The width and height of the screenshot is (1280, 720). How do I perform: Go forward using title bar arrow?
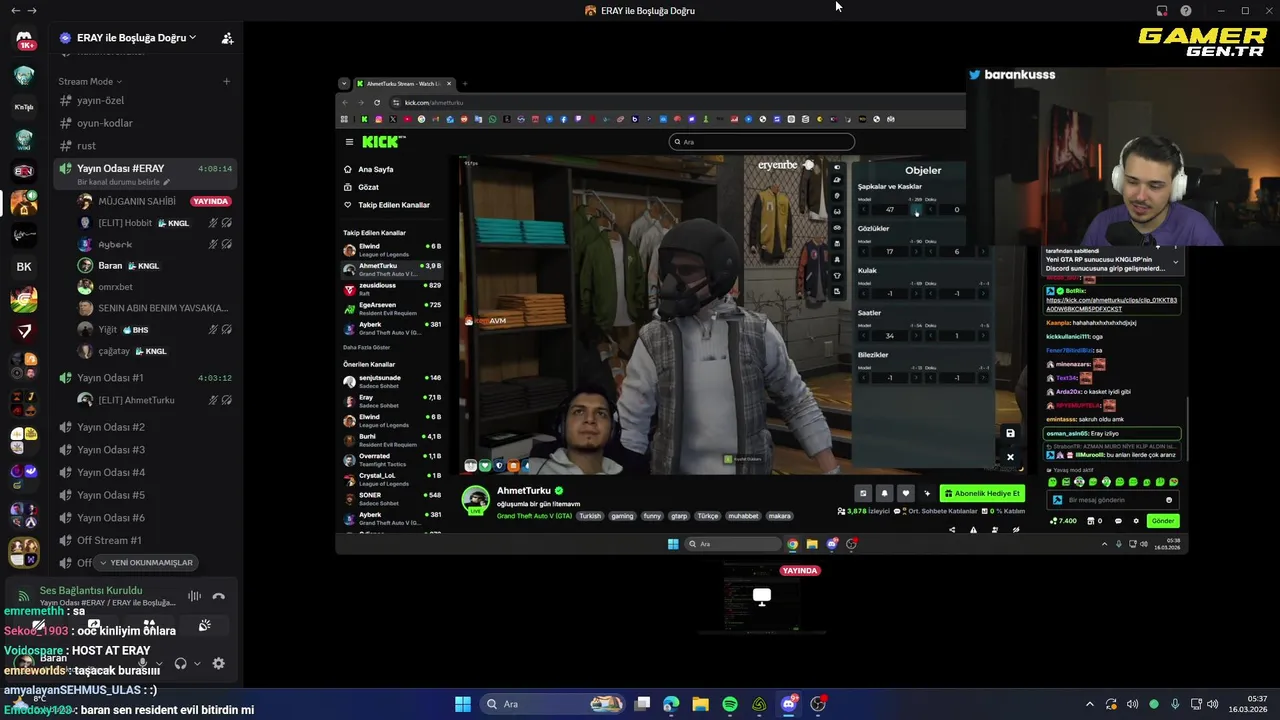point(33,10)
